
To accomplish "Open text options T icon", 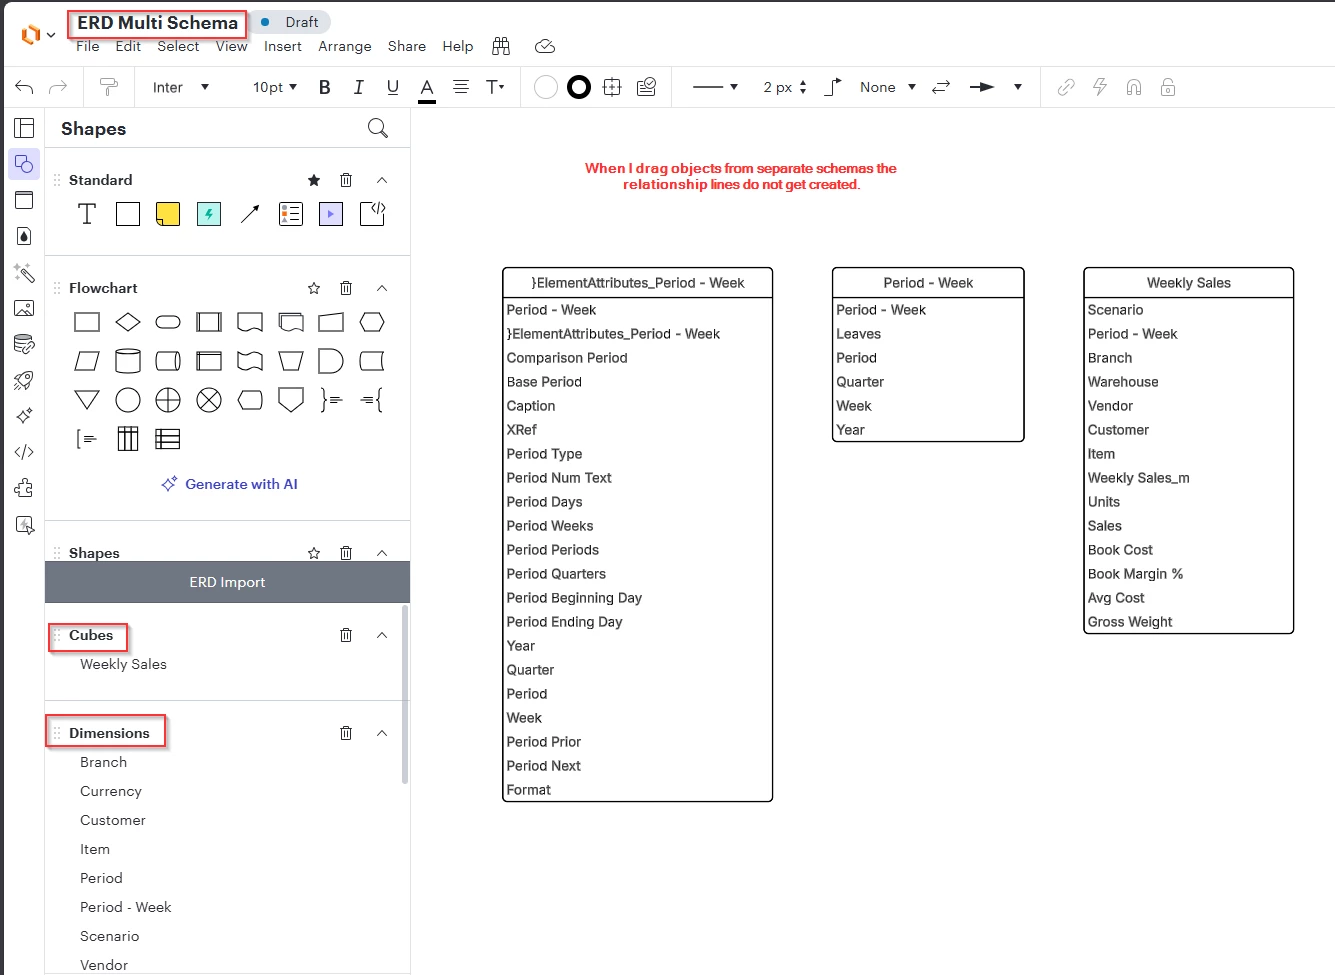I will pos(495,87).
